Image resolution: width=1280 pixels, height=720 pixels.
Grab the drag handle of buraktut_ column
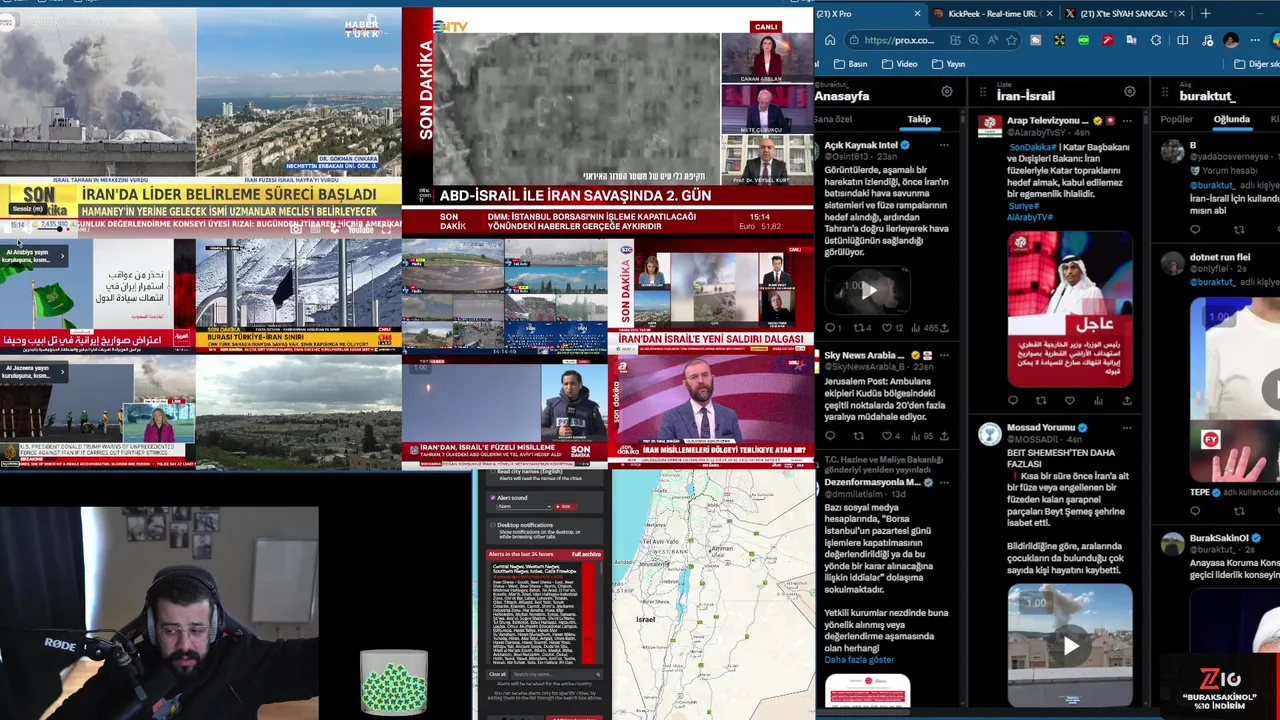coord(1165,93)
